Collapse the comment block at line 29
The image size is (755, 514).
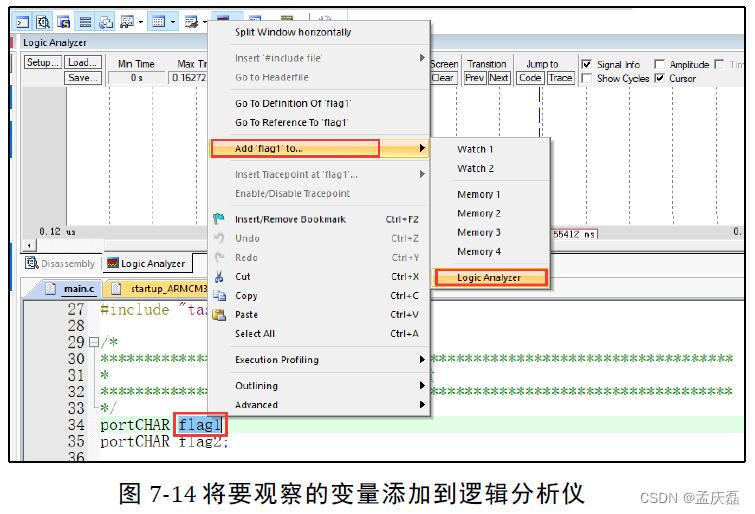(94, 343)
